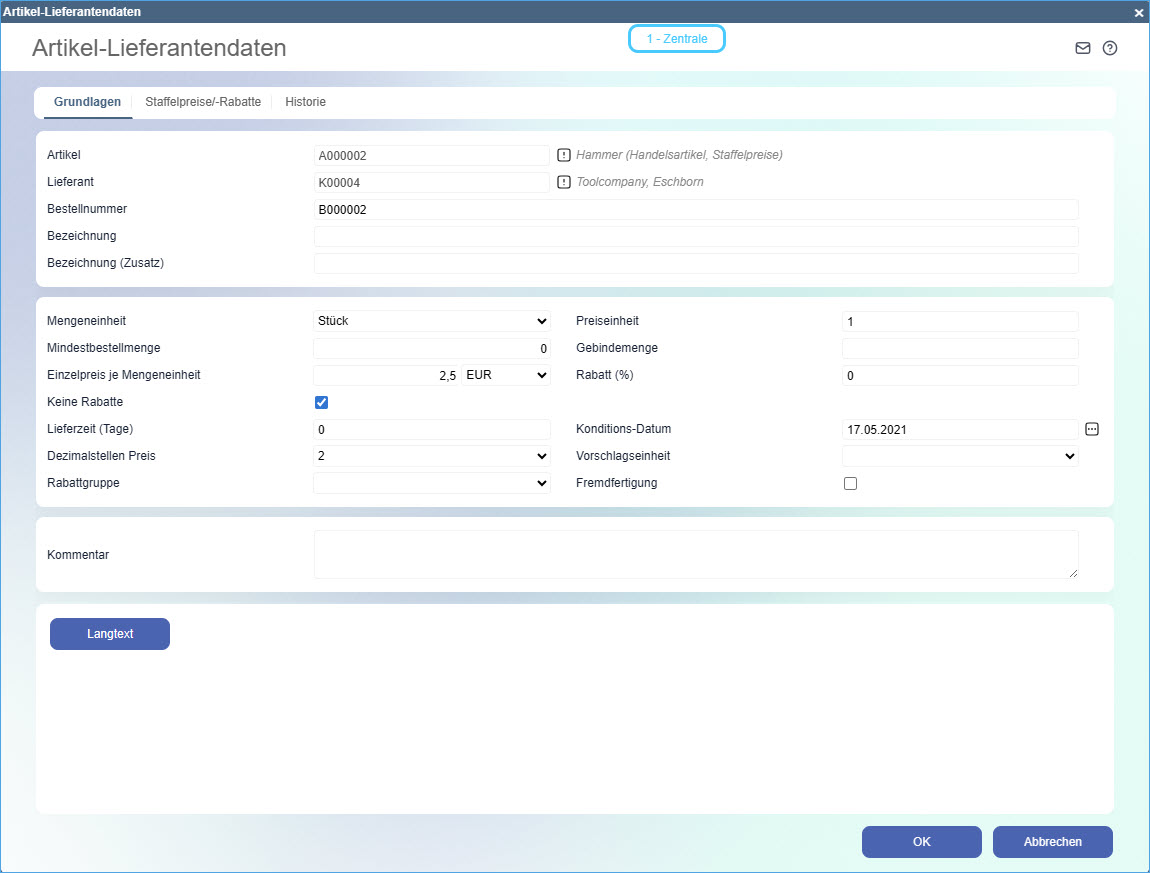Open the help question mark icon
The width and height of the screenshot is (1150, 873).
[1109, 48]
